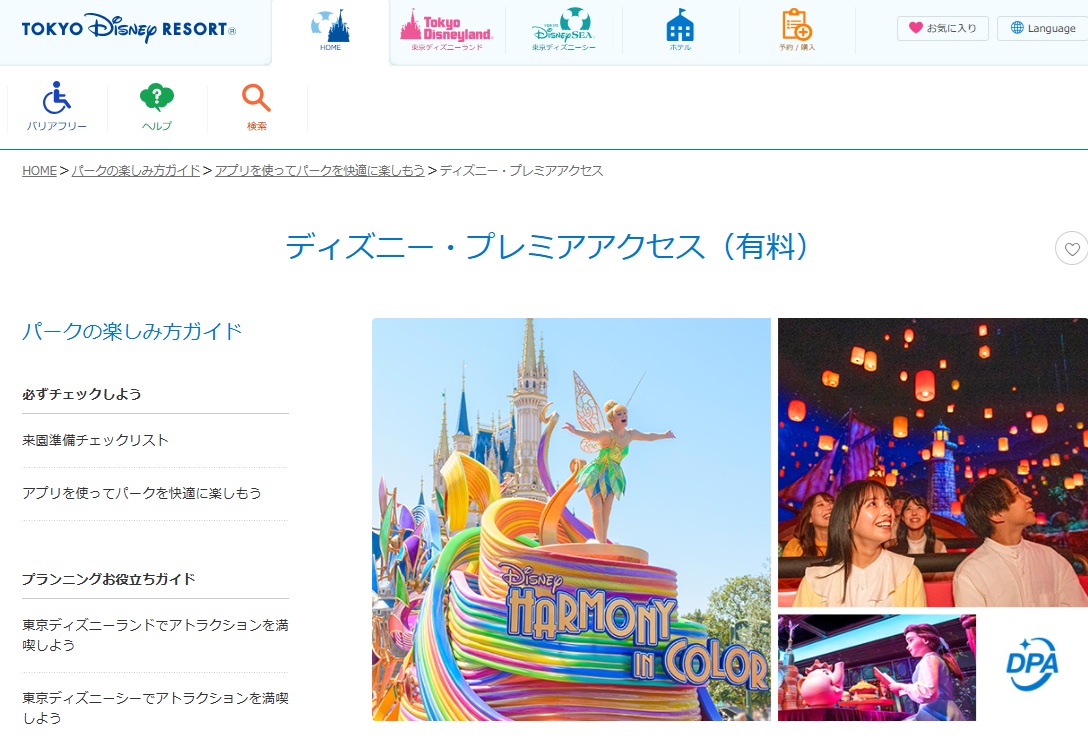
Task: Click the lantern ride photo
Action: click(933, 462)
